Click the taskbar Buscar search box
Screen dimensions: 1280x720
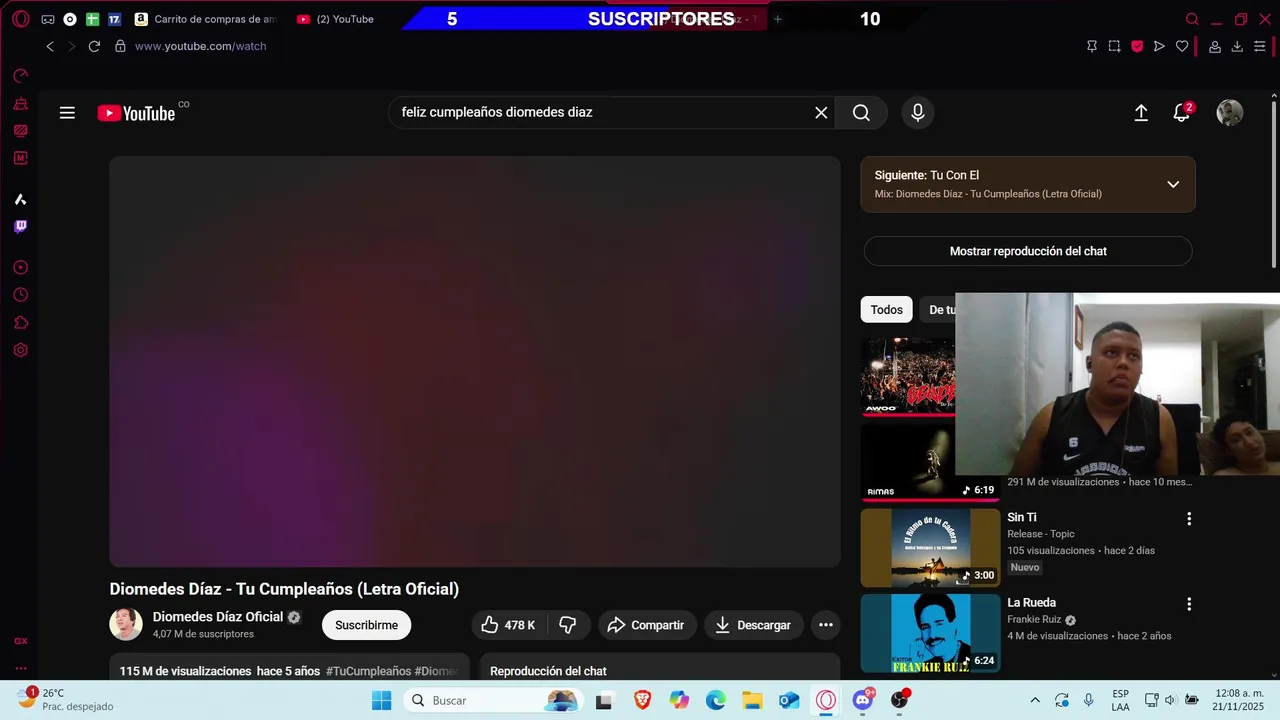495,700
